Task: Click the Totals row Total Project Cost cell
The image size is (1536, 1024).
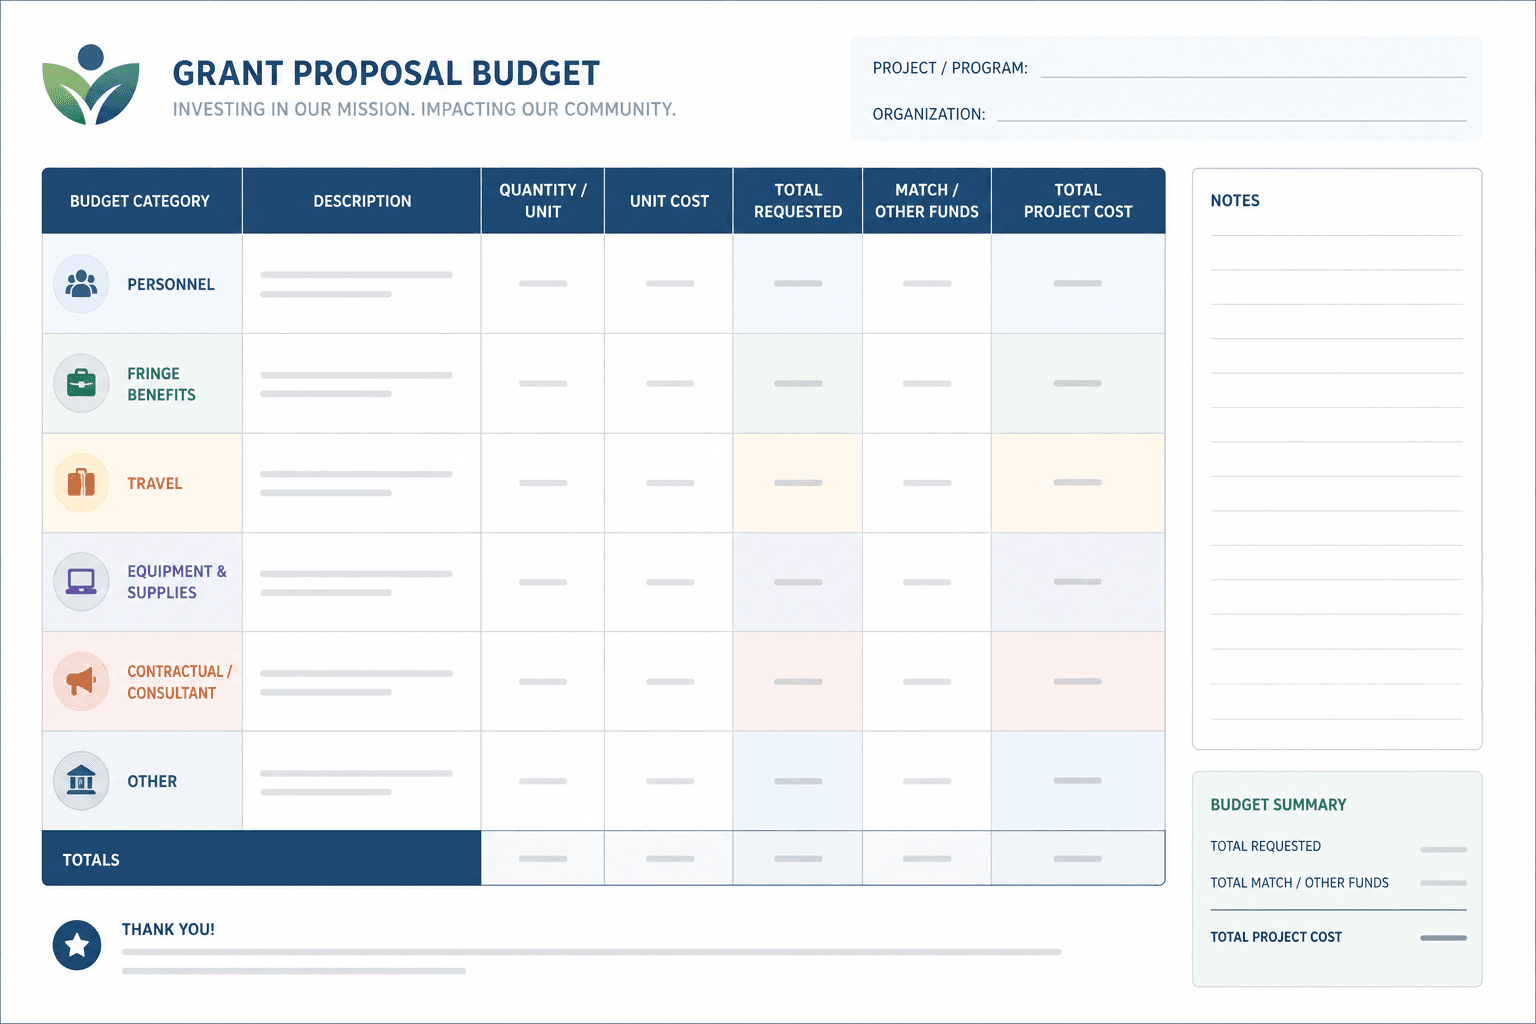Action: [1078, 858]
